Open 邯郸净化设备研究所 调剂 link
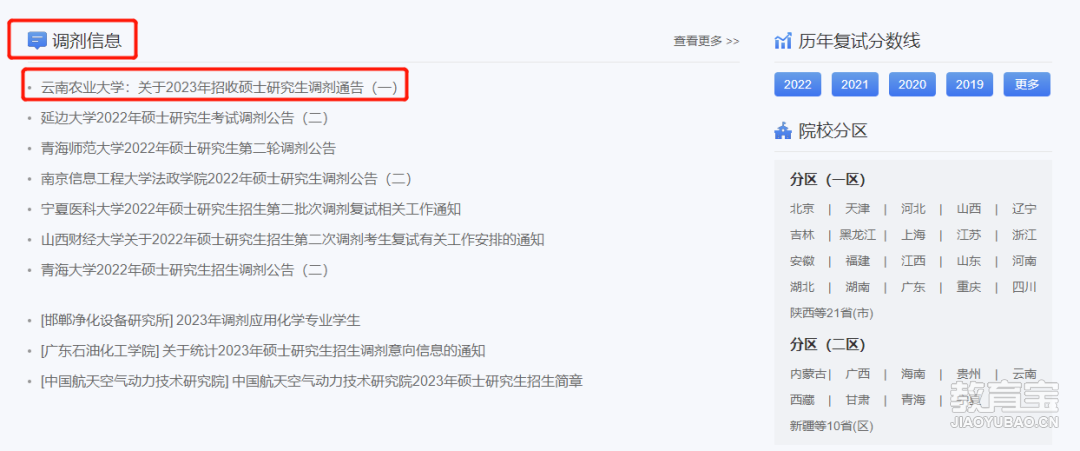1080x451 pixels. point(200,320)
